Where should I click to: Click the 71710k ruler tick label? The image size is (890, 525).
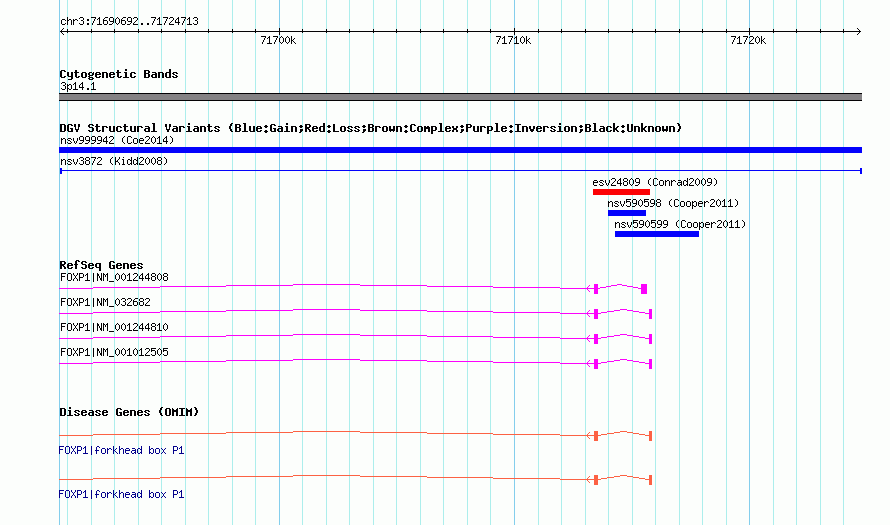[513, 40]
